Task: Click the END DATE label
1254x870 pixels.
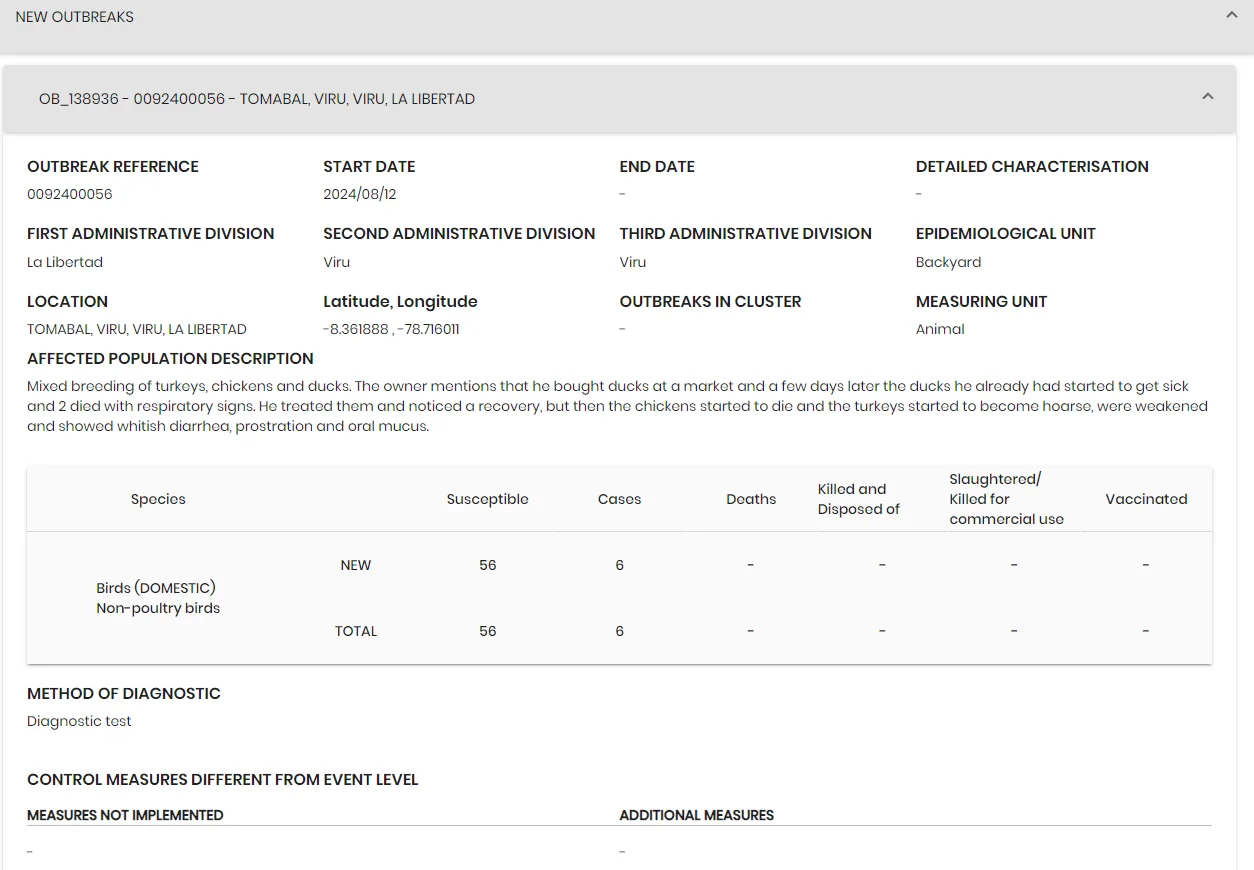Action: tap(657, 167)
